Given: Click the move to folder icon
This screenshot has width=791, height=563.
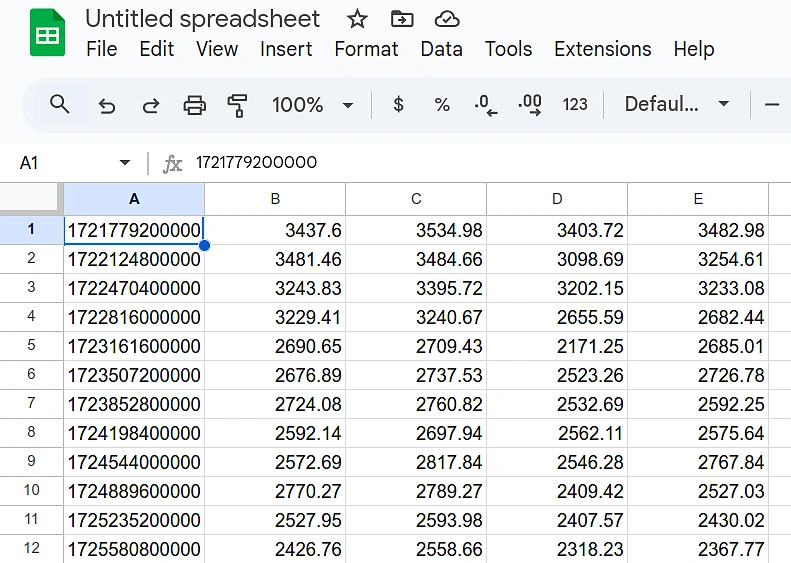Looking at the screenshot, I should coord(402,19).
